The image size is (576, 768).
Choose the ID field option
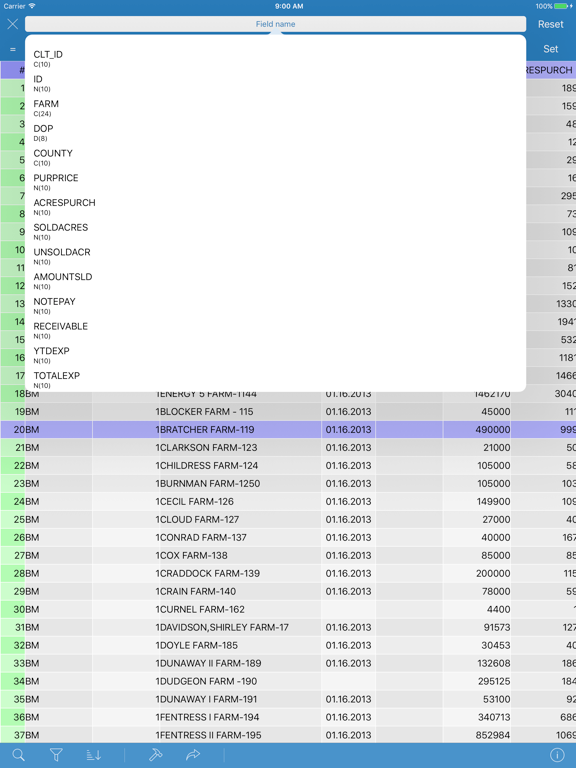point(275,83)
